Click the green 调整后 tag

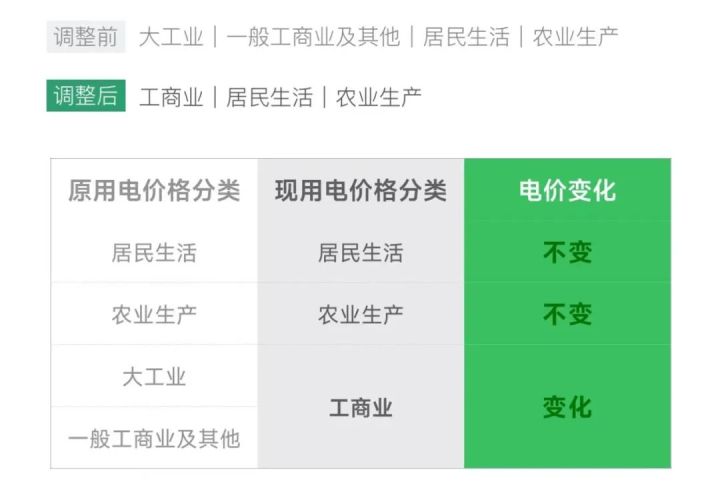[85, 96]
